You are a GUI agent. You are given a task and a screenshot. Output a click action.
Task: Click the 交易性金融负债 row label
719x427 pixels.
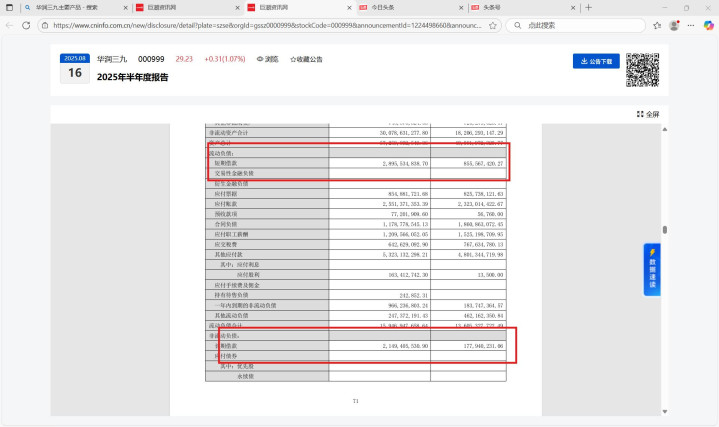click(x=234, y=173)
